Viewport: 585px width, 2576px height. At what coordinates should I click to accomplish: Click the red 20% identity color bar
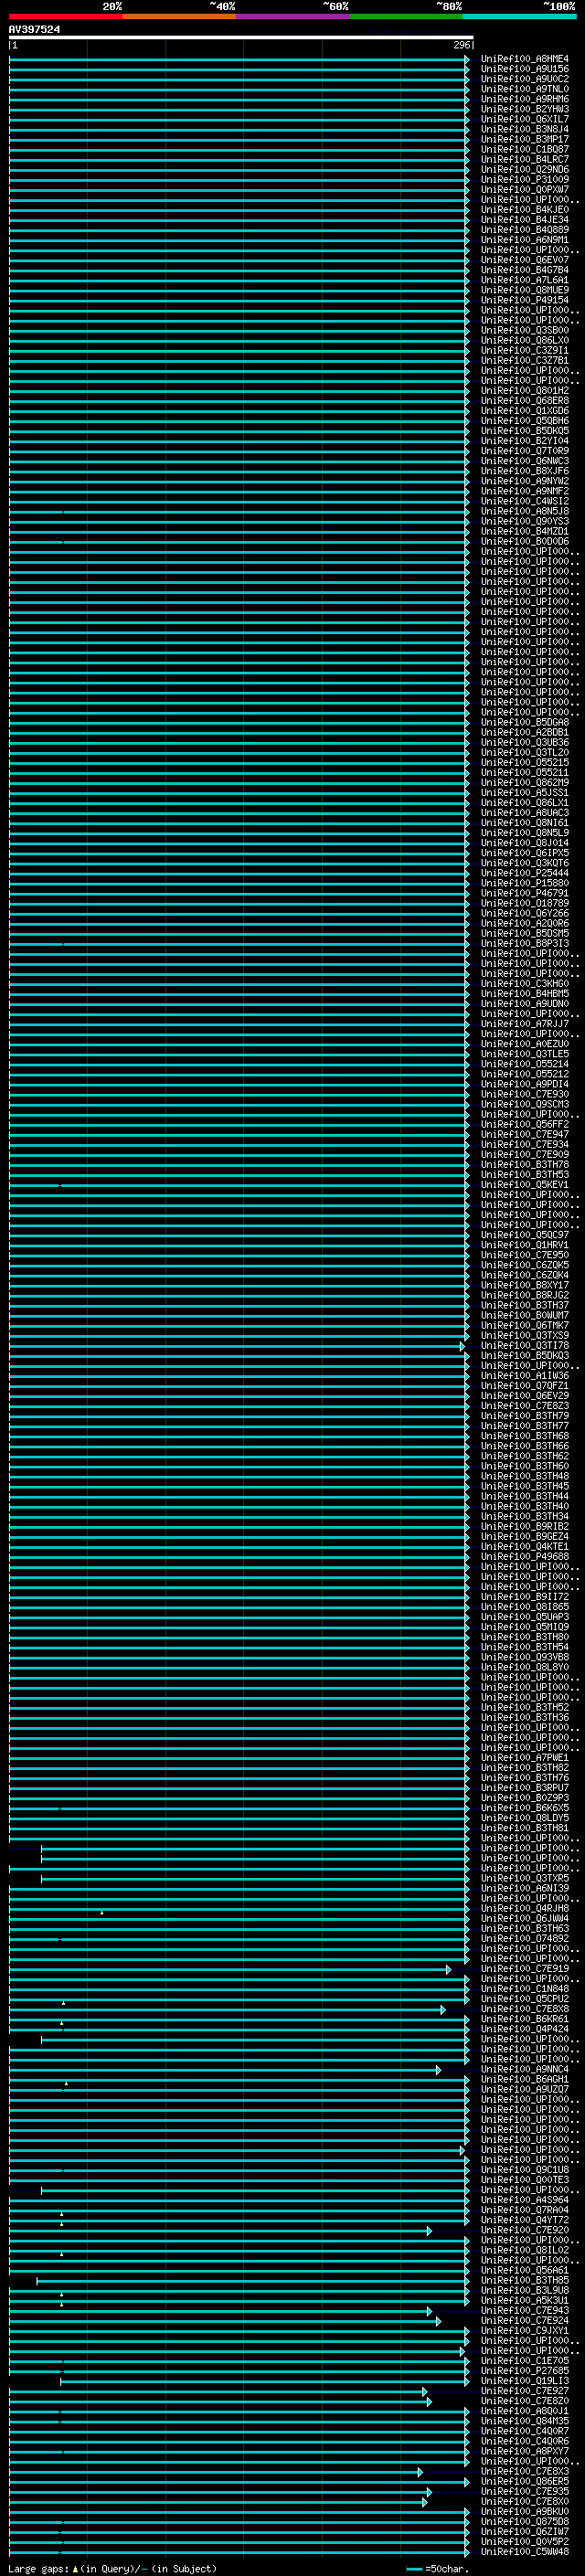tap(66, 16)
